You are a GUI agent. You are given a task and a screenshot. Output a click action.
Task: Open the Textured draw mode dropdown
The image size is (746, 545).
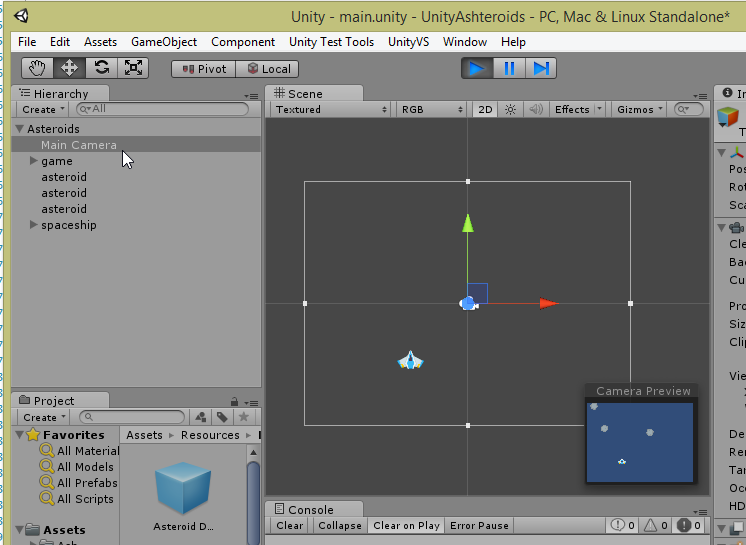pyautogui.click(x=330, y=110)
